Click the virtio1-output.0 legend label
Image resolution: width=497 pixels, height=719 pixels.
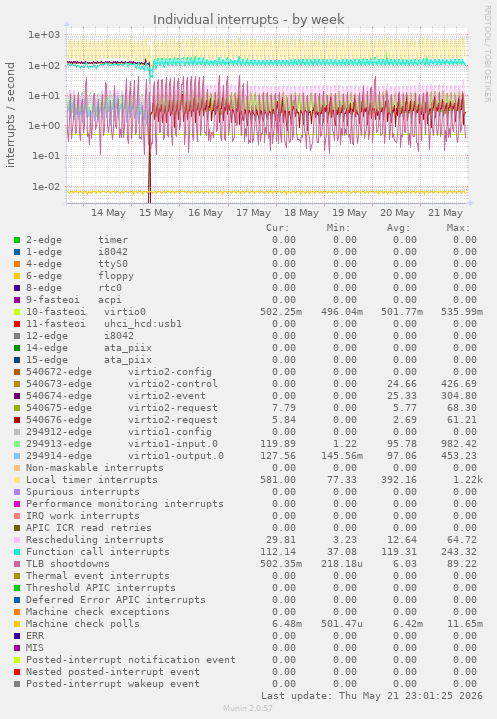pos(176,456)
